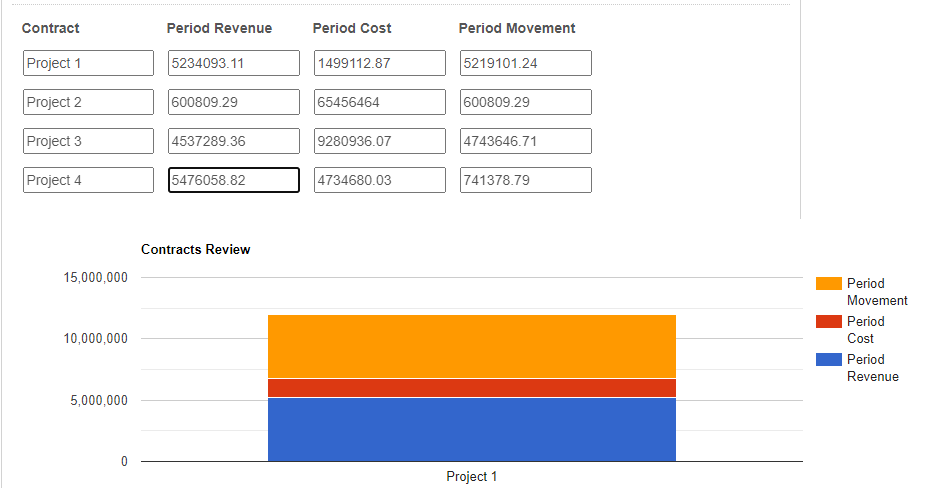Click Period Revenue field showing 600809.29

coord(234,102)
